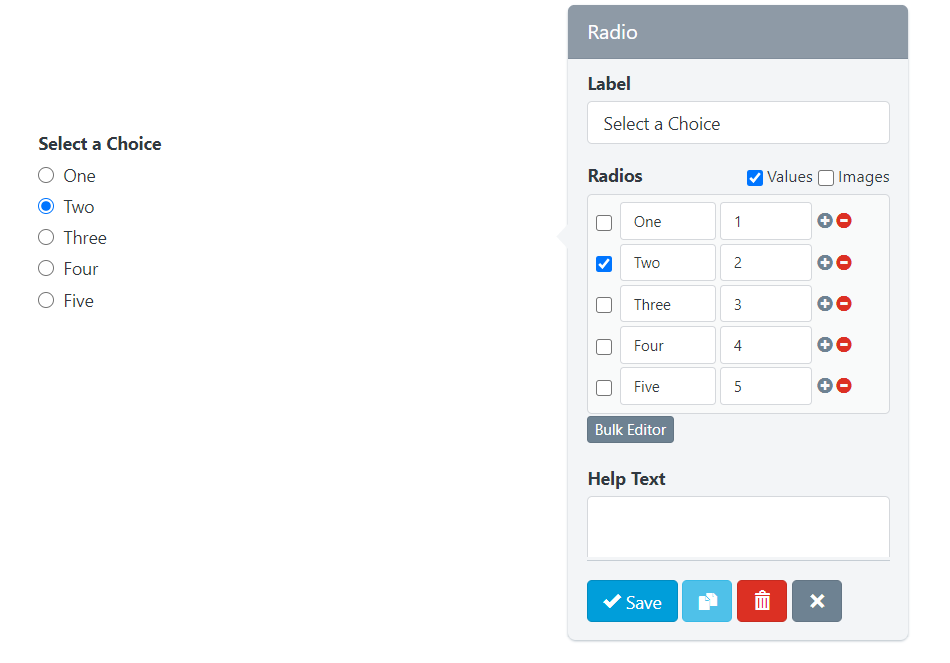Remove the Five radio option
This screenshot has height=663, width=950.
coord(844,386)
